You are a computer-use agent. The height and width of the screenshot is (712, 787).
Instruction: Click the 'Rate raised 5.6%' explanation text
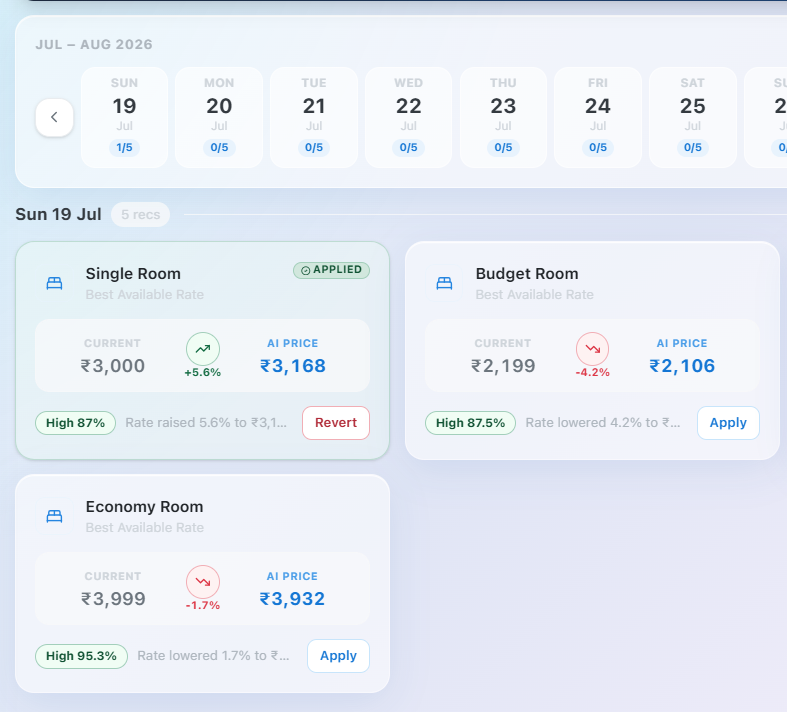(x=206, y=423)
